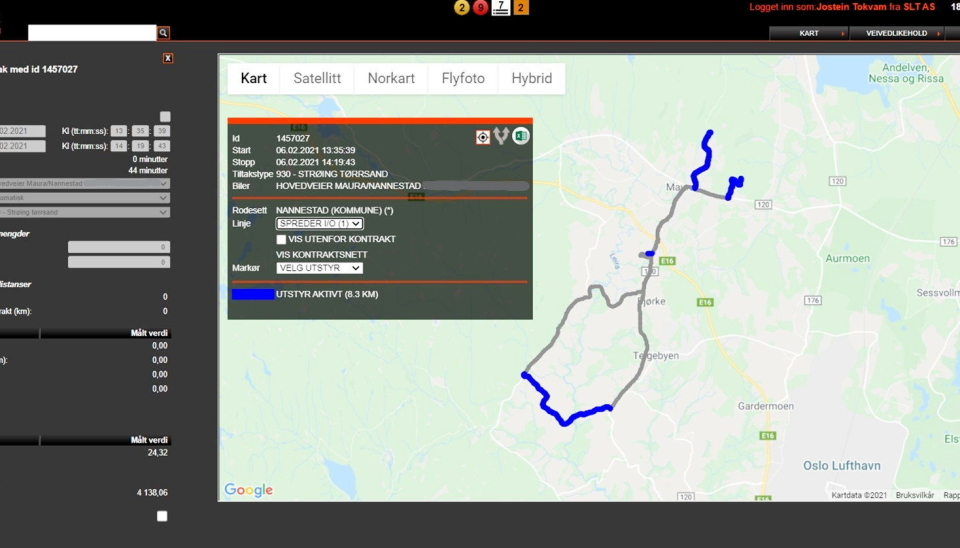Enable Vis utenfor kontrakt checkbox
The image size is (960, 548).
[282, 240]
